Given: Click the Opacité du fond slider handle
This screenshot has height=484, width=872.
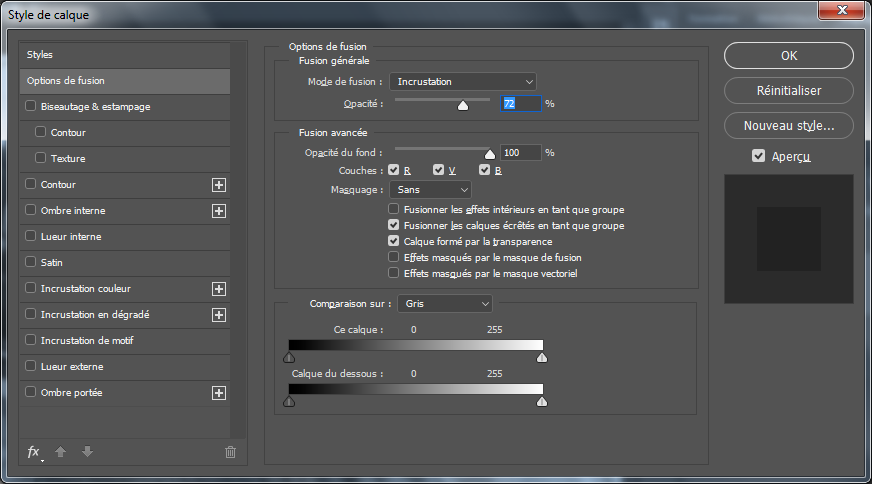Looking at the screenshot, I should click(x=489, y=154).
